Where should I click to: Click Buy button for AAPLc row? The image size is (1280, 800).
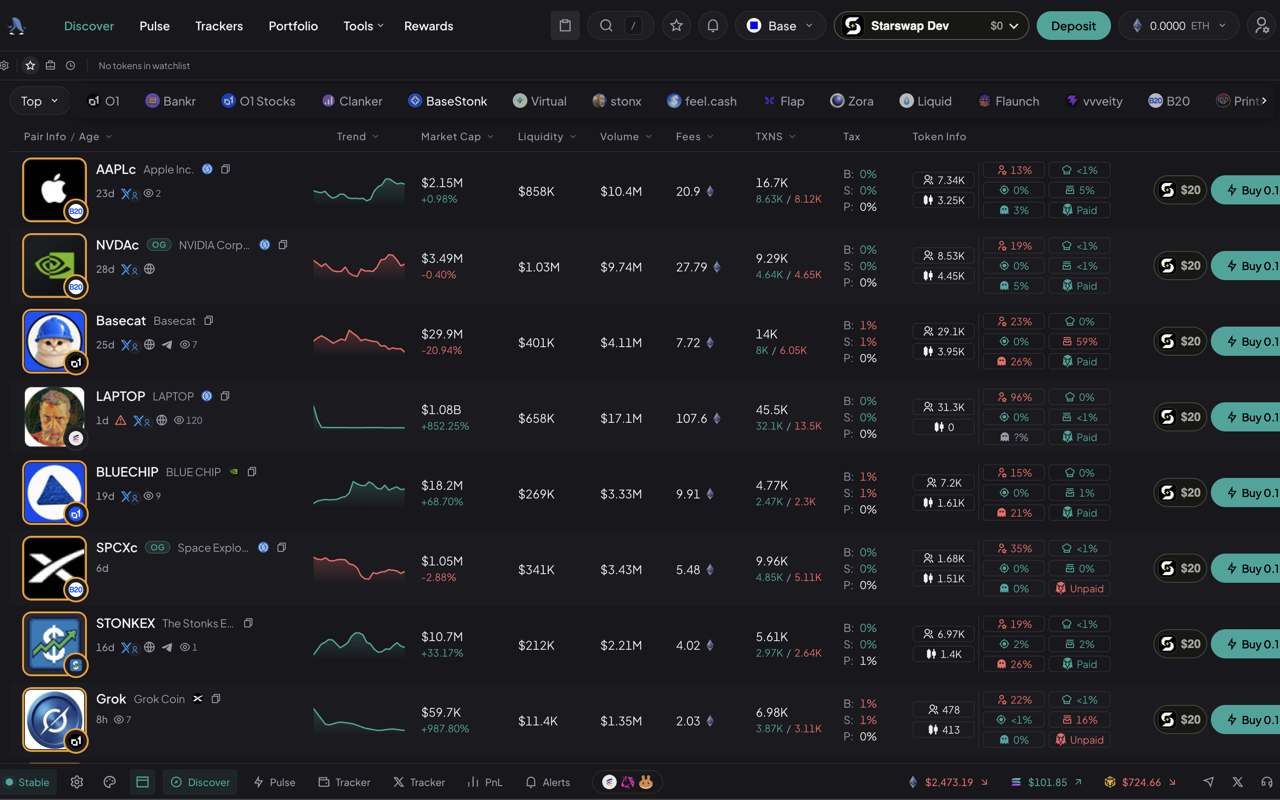(x=1248, y=190)
